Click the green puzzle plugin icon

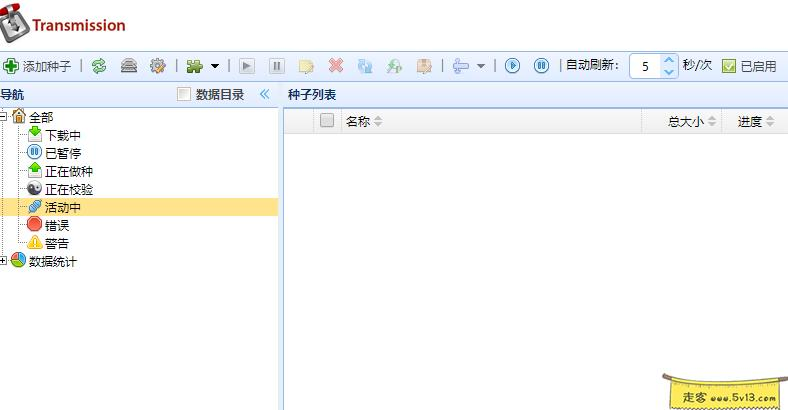(x=194, y=66)
